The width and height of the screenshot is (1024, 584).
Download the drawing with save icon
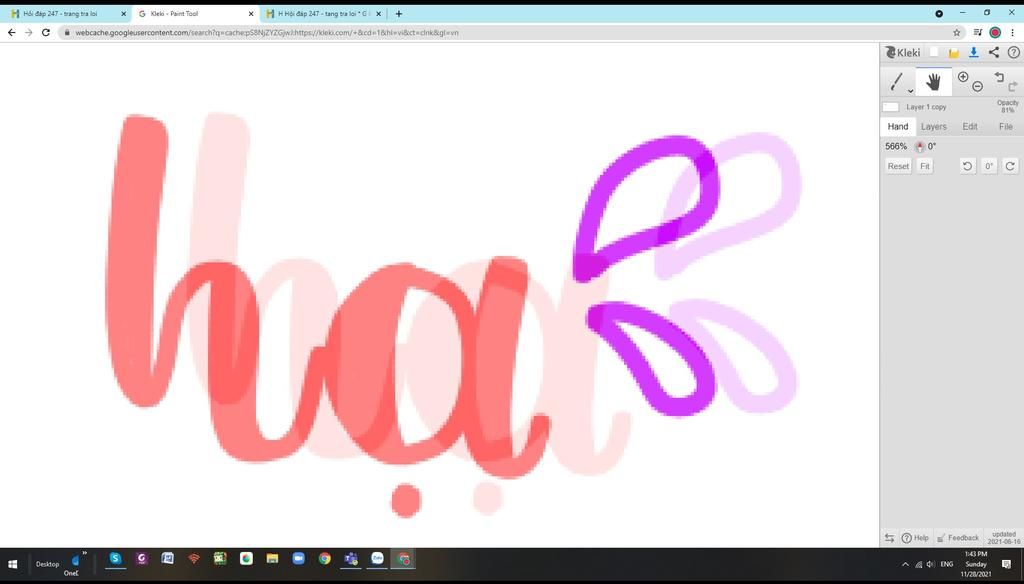coord(974,52)
